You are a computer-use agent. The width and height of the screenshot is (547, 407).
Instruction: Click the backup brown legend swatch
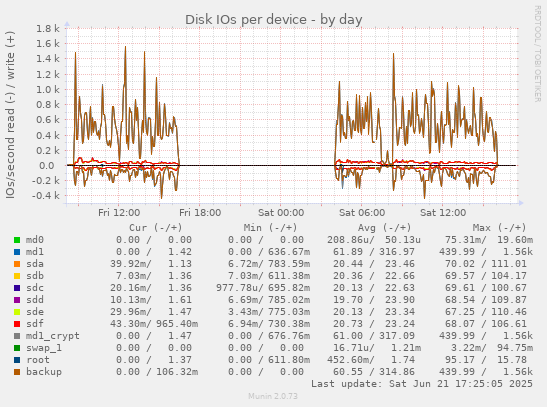click(17, 372)
